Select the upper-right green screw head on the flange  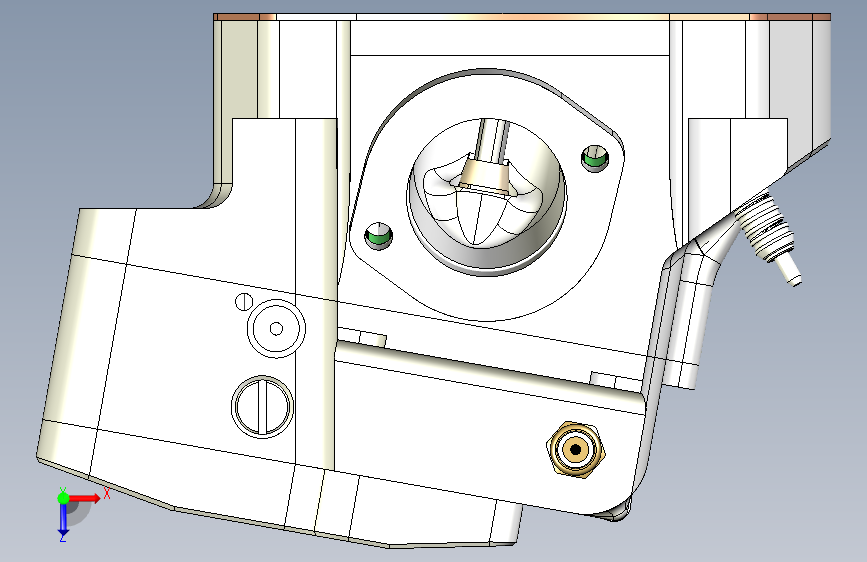click(x=596, y=158)
